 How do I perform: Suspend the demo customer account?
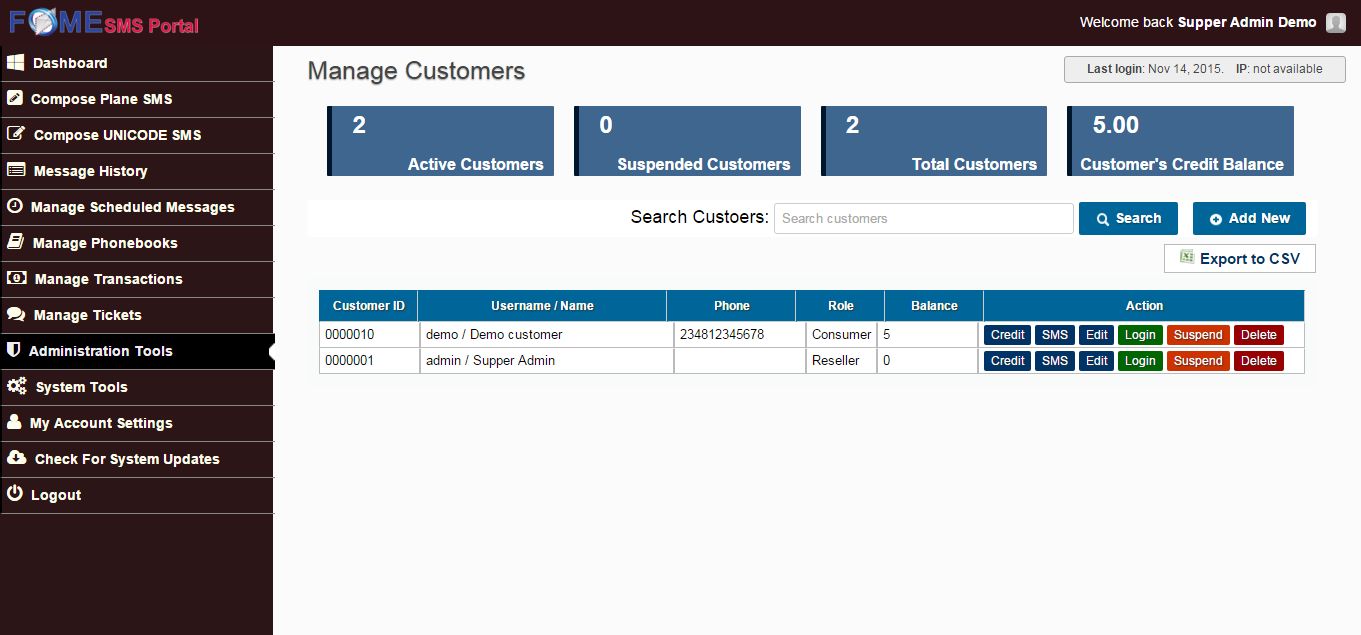tap(1197, 335)
